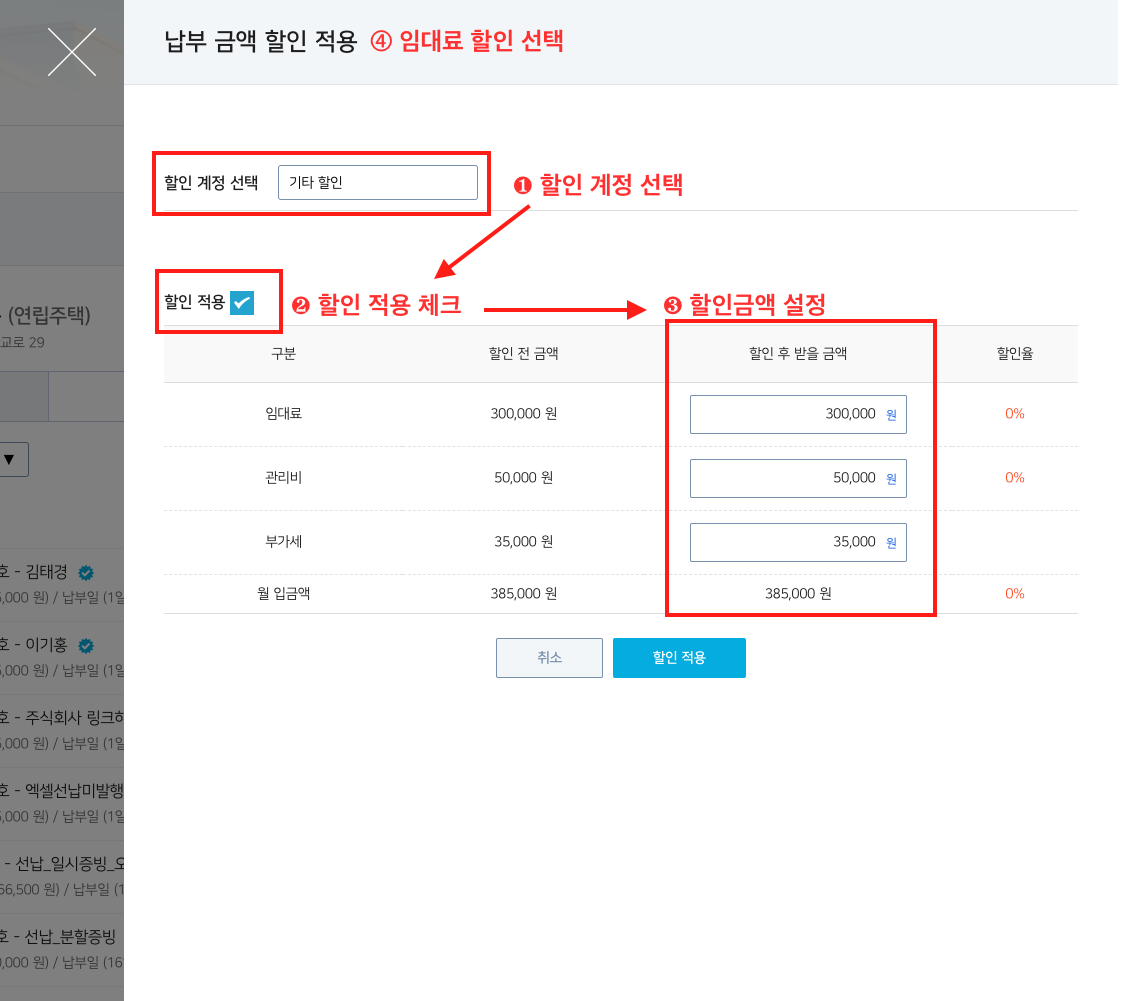Close the discount panel with the X icon
This screenshot has width=1137, height=1001.
click(x=72, y=52)
